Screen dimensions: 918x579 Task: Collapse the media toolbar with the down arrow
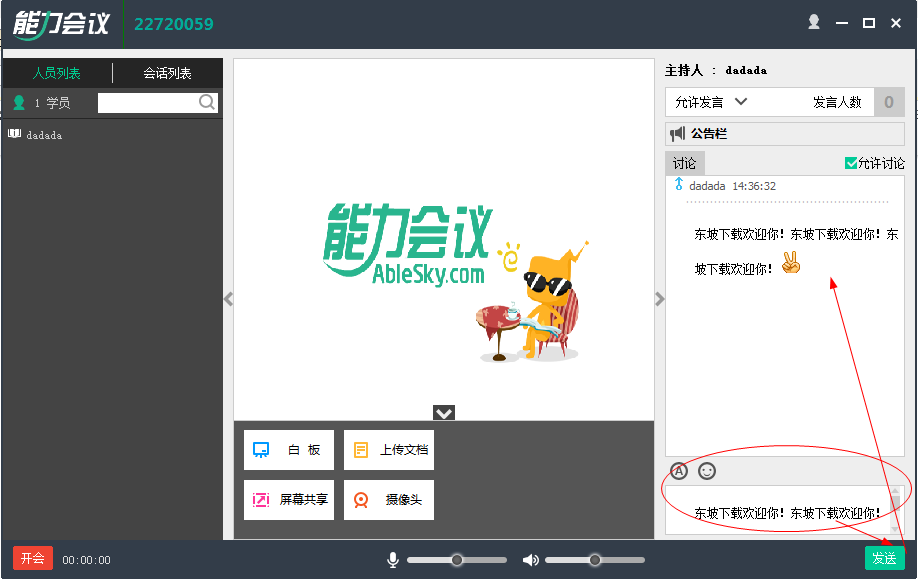[x=443, y=412]
